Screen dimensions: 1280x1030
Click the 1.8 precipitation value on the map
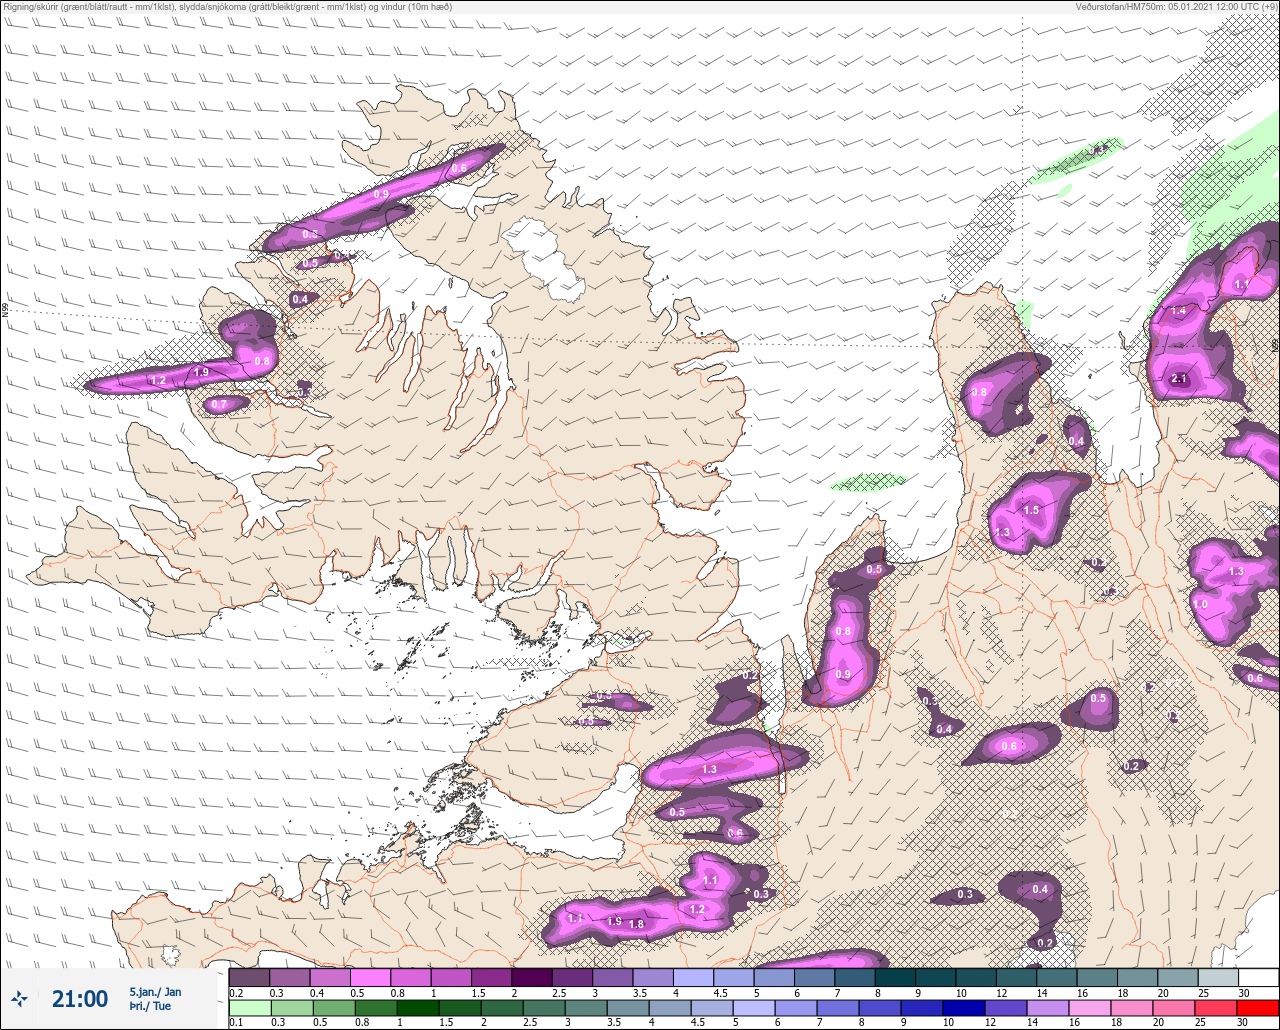click(x=636, y=924)
